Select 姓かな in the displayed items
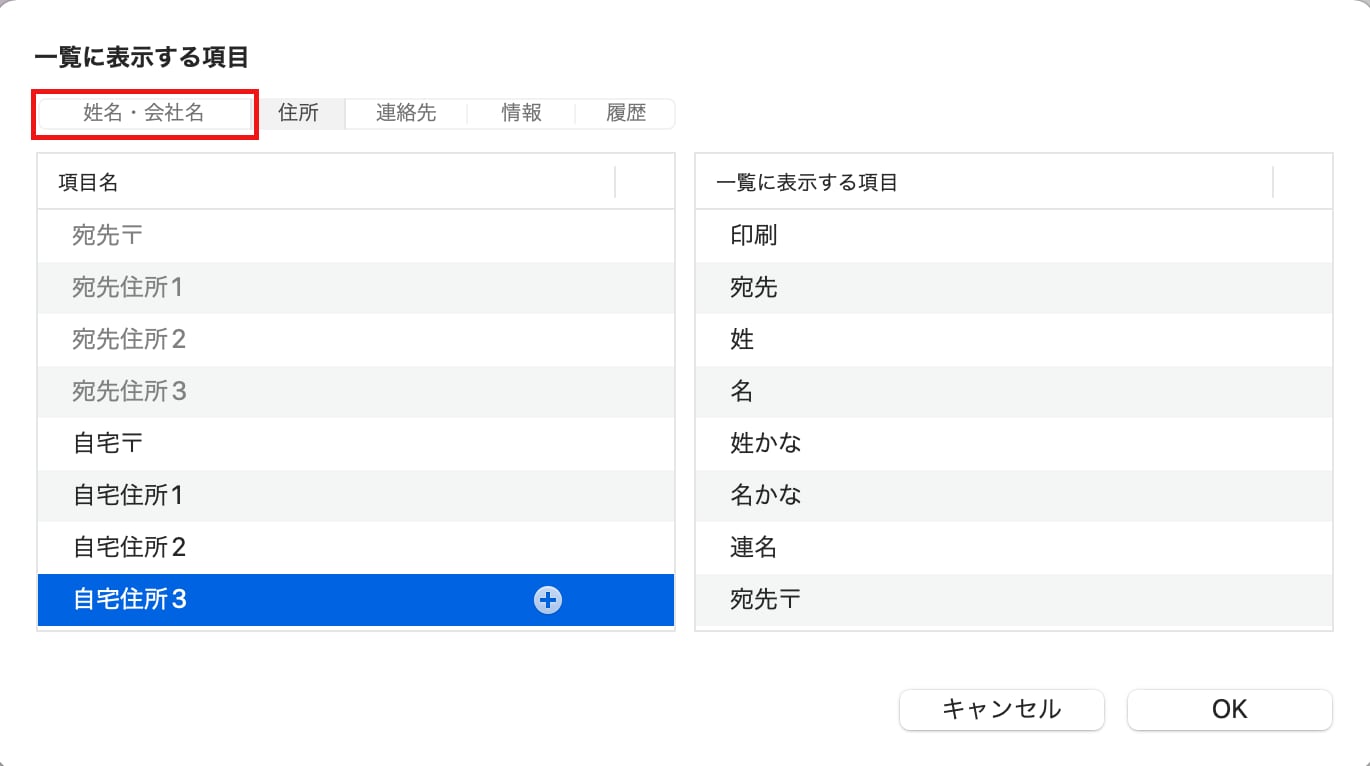This screenshot has height=766, width=1370. click(x=1013, y=444)
